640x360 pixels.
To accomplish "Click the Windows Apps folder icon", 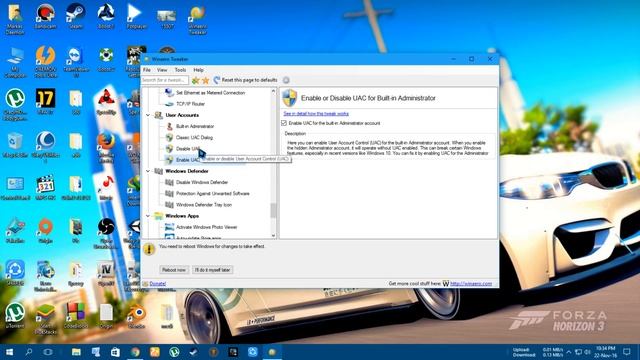I will click(158, 216).
